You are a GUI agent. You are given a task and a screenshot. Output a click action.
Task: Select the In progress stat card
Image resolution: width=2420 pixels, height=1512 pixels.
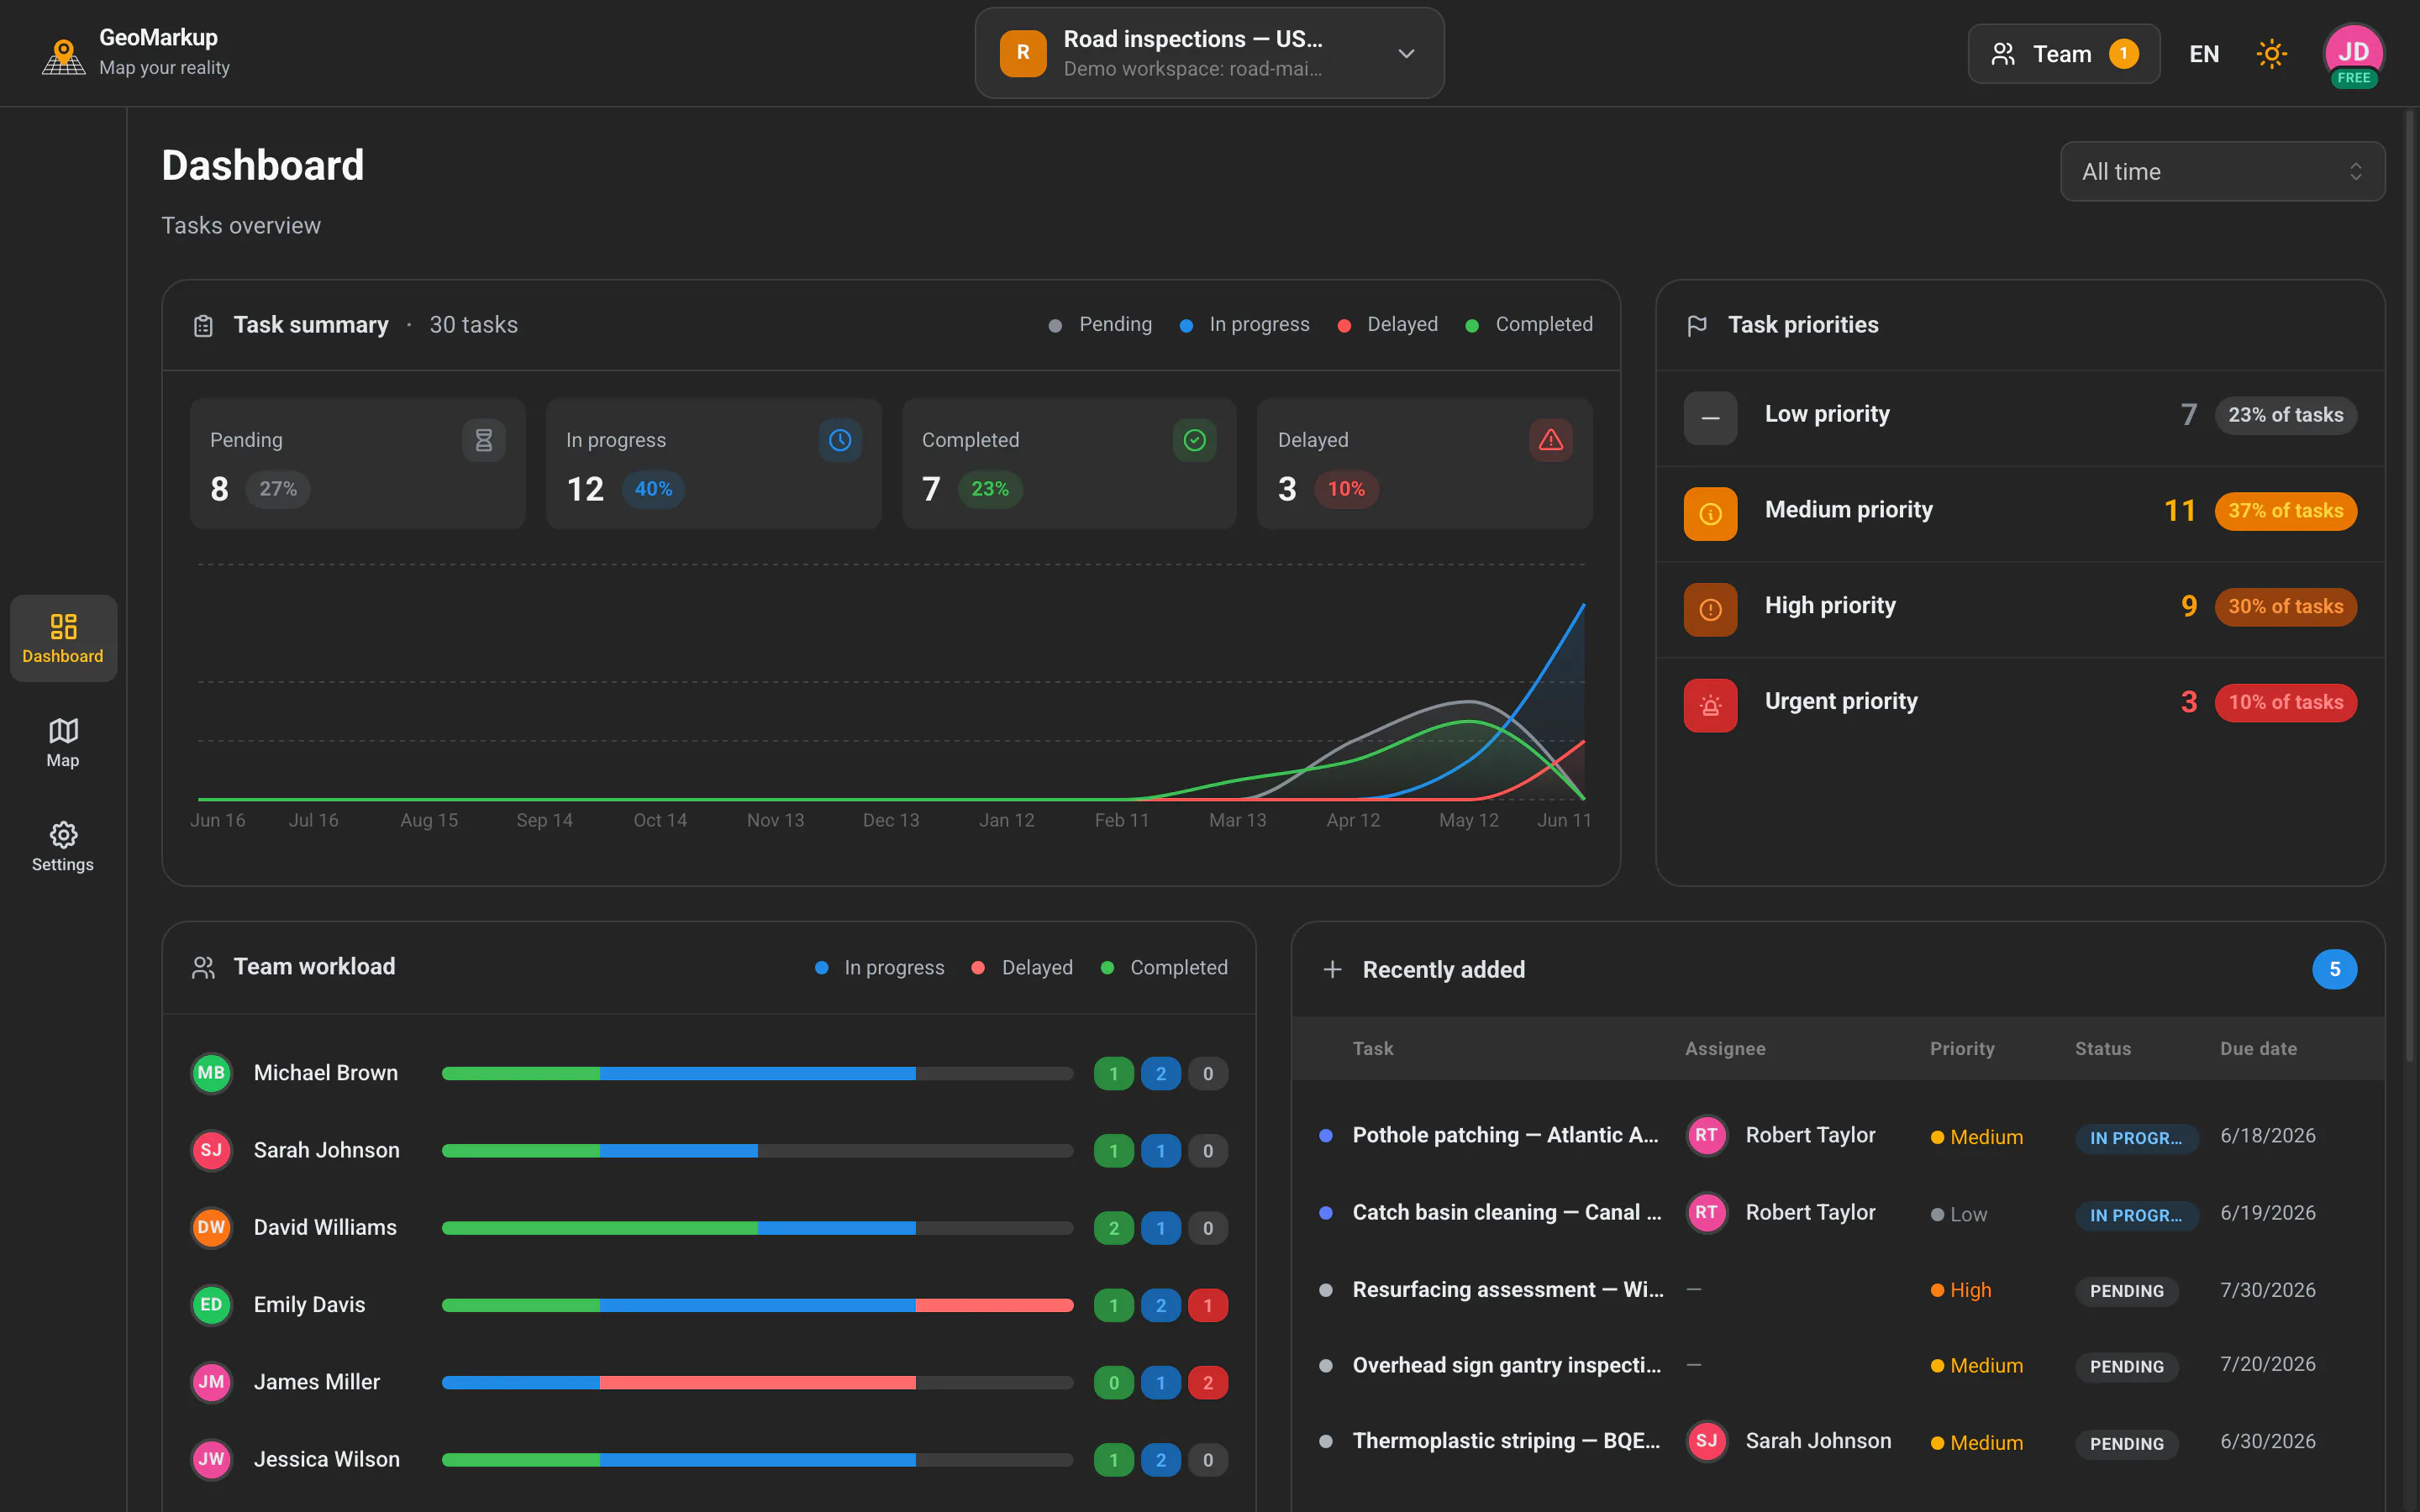coord(714,464)
